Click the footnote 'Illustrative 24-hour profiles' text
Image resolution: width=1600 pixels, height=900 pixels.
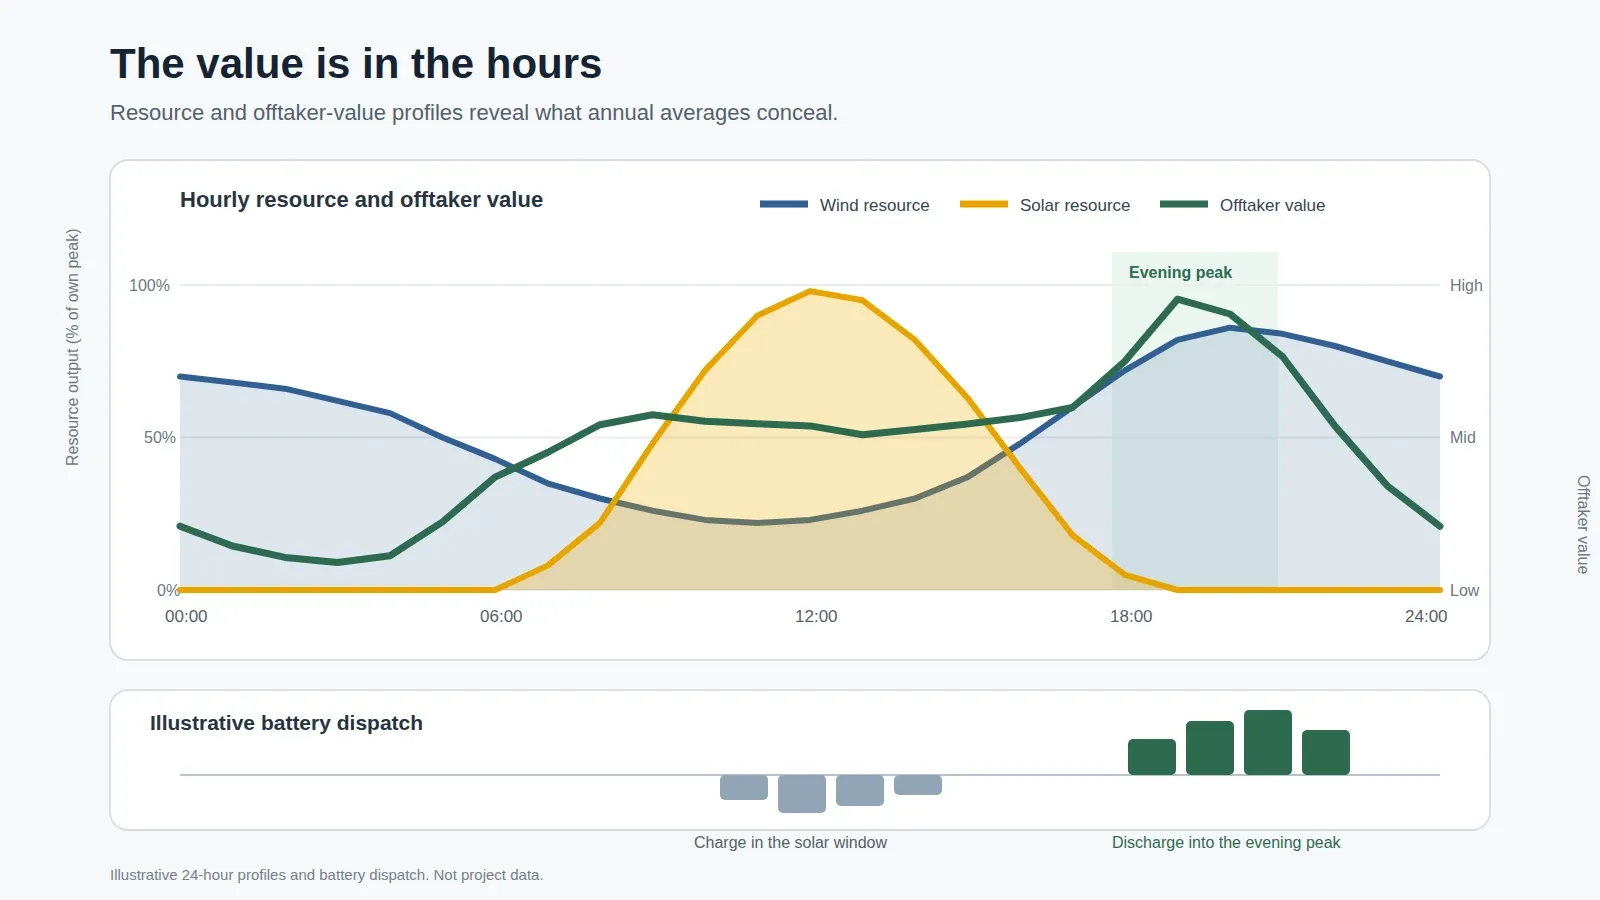[x=327, y=875]
